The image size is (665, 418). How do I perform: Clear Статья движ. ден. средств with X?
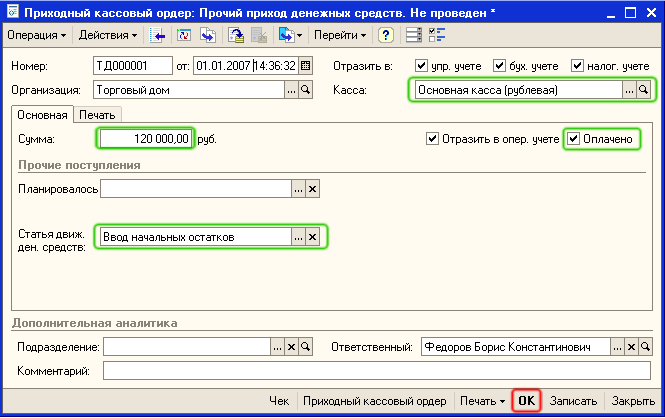[x=313, y=237]
